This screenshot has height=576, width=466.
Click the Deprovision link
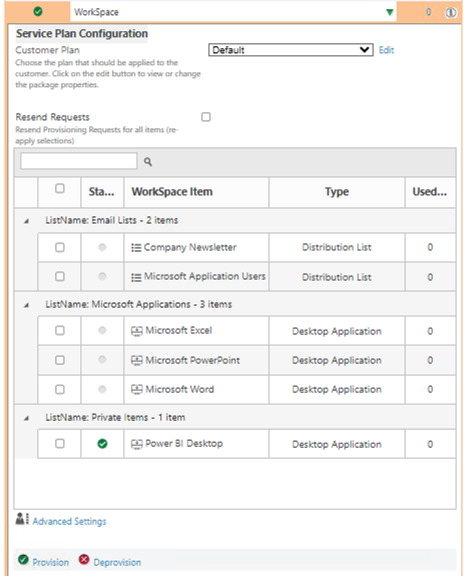click(117, 562)
